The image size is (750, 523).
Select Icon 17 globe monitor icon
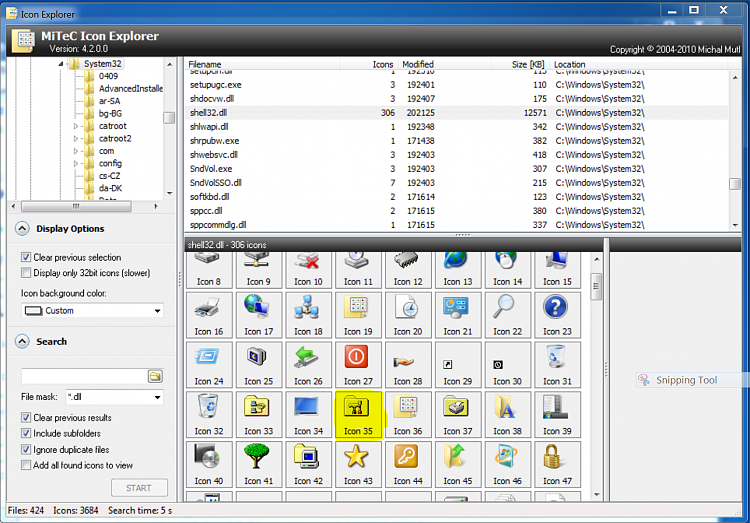(x=259, y=315)
